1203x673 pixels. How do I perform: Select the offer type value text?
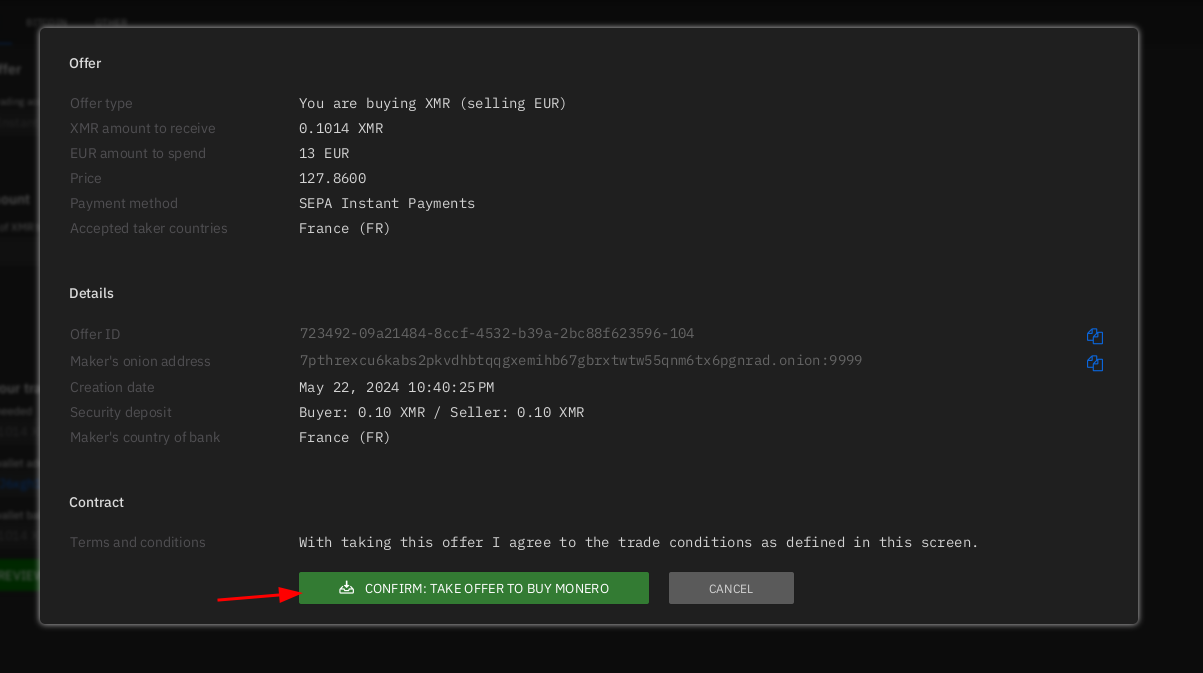pyautogui.click(x=432, y=104)
